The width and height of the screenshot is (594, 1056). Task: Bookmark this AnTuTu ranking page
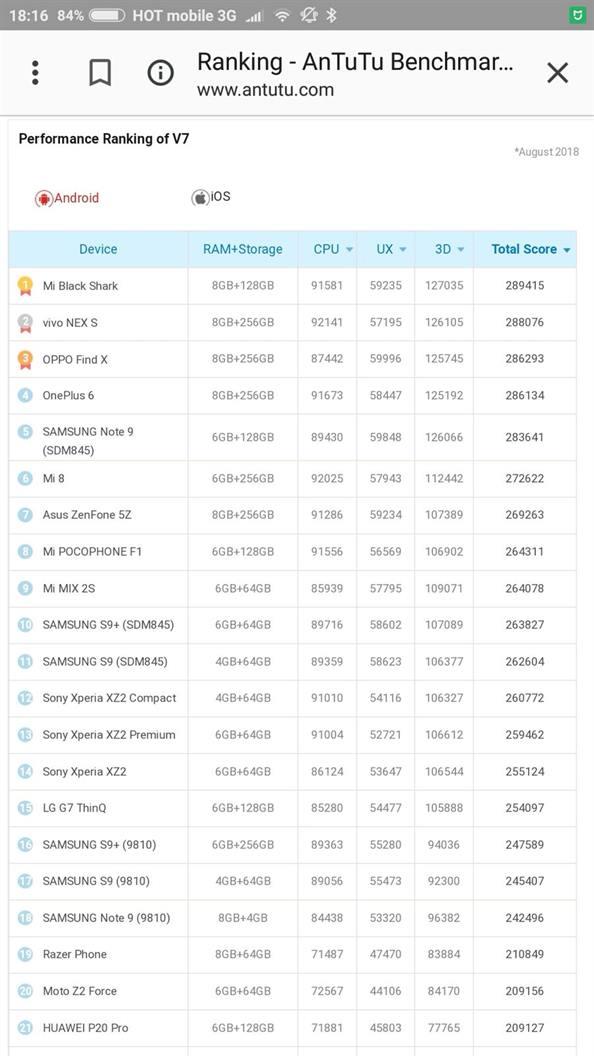(x=100, y=73)
